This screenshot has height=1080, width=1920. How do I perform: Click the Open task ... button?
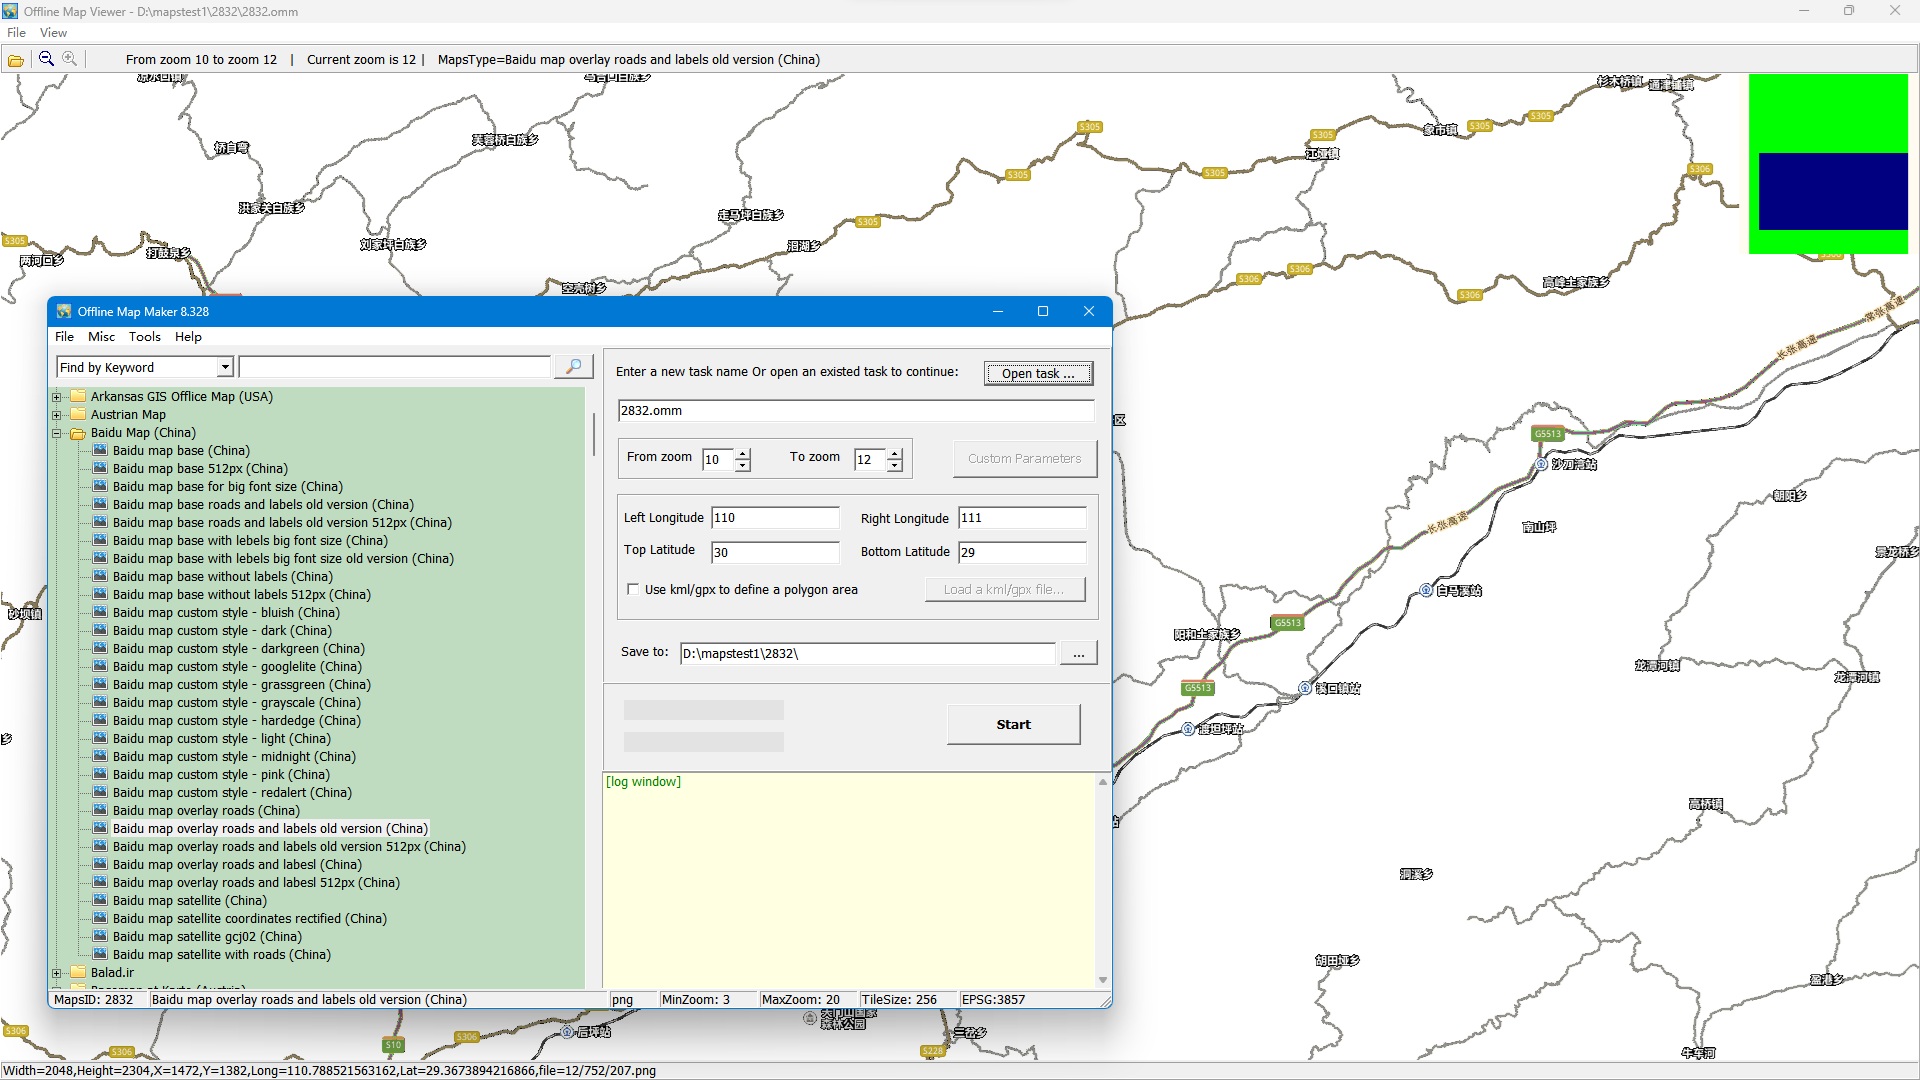click(x=1038, y=373)
